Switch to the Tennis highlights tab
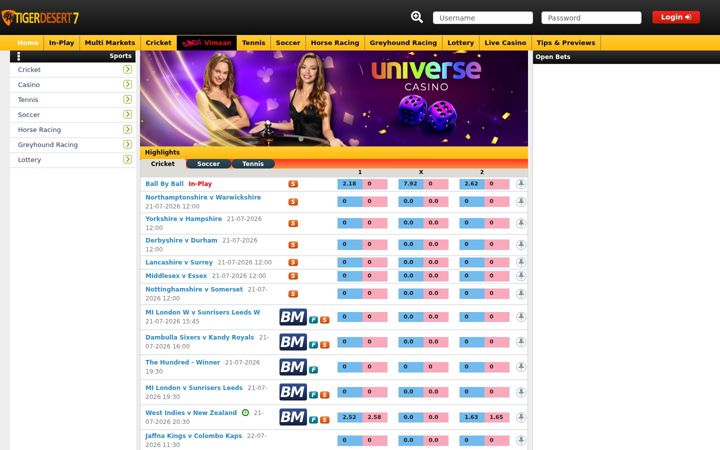 click(253, 164)
